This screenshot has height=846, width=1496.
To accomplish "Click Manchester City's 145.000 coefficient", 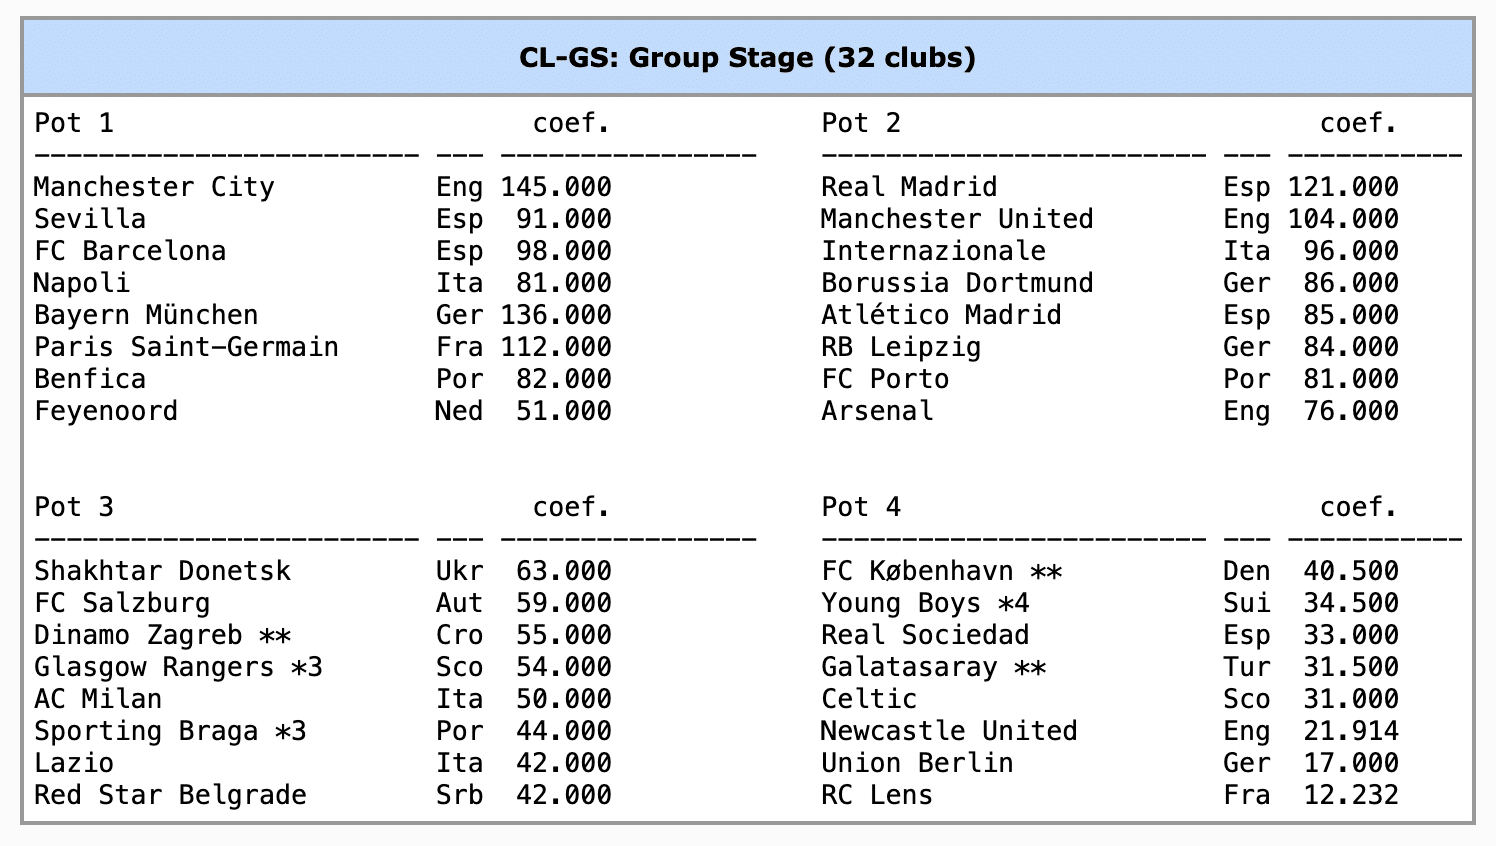I will coord(556,187).
